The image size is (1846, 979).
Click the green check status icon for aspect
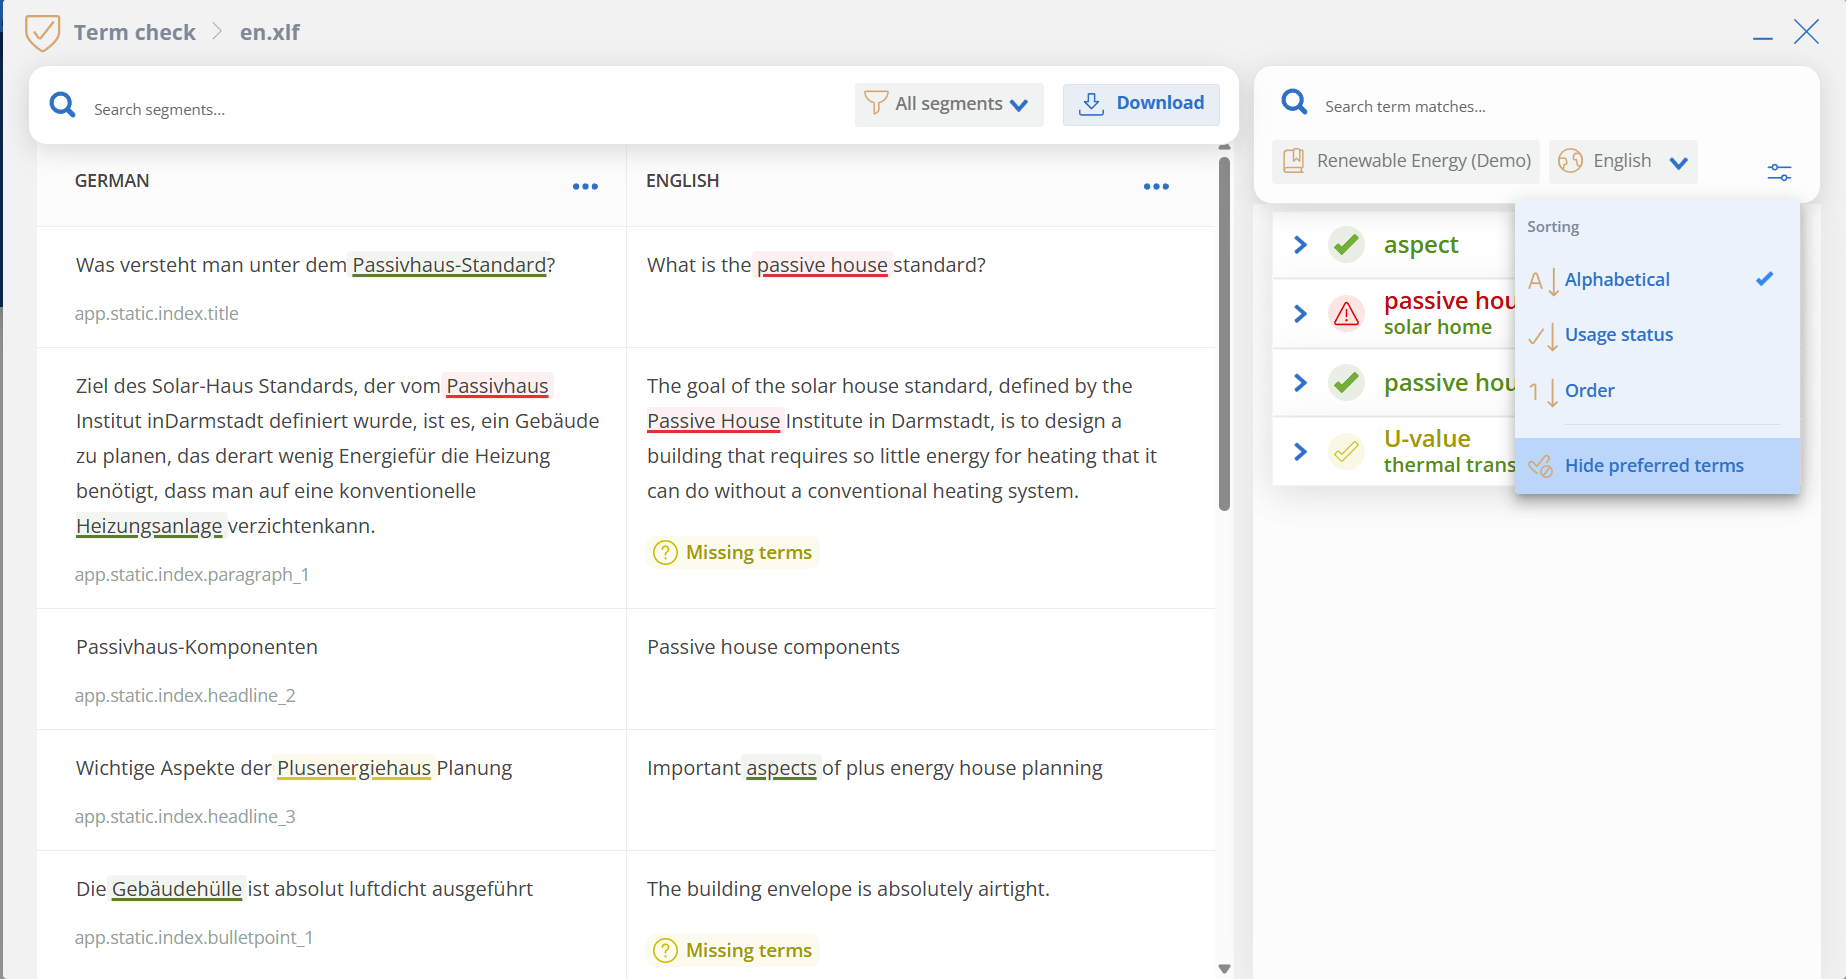coord(1347,244)
